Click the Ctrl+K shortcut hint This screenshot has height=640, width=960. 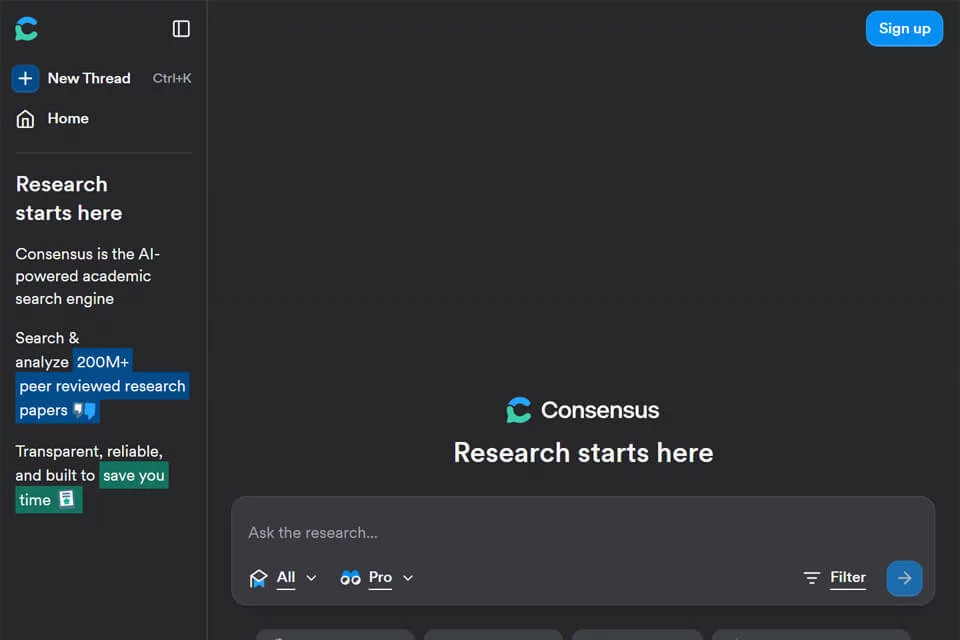click(171, 78)
